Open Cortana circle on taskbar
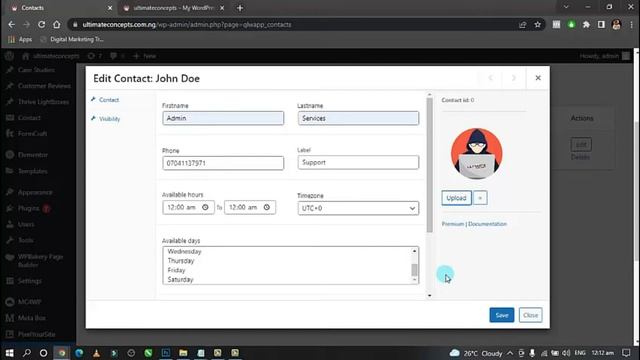This screenshot has width=640, height=360. pyautogui.click(x=43, y=353)
